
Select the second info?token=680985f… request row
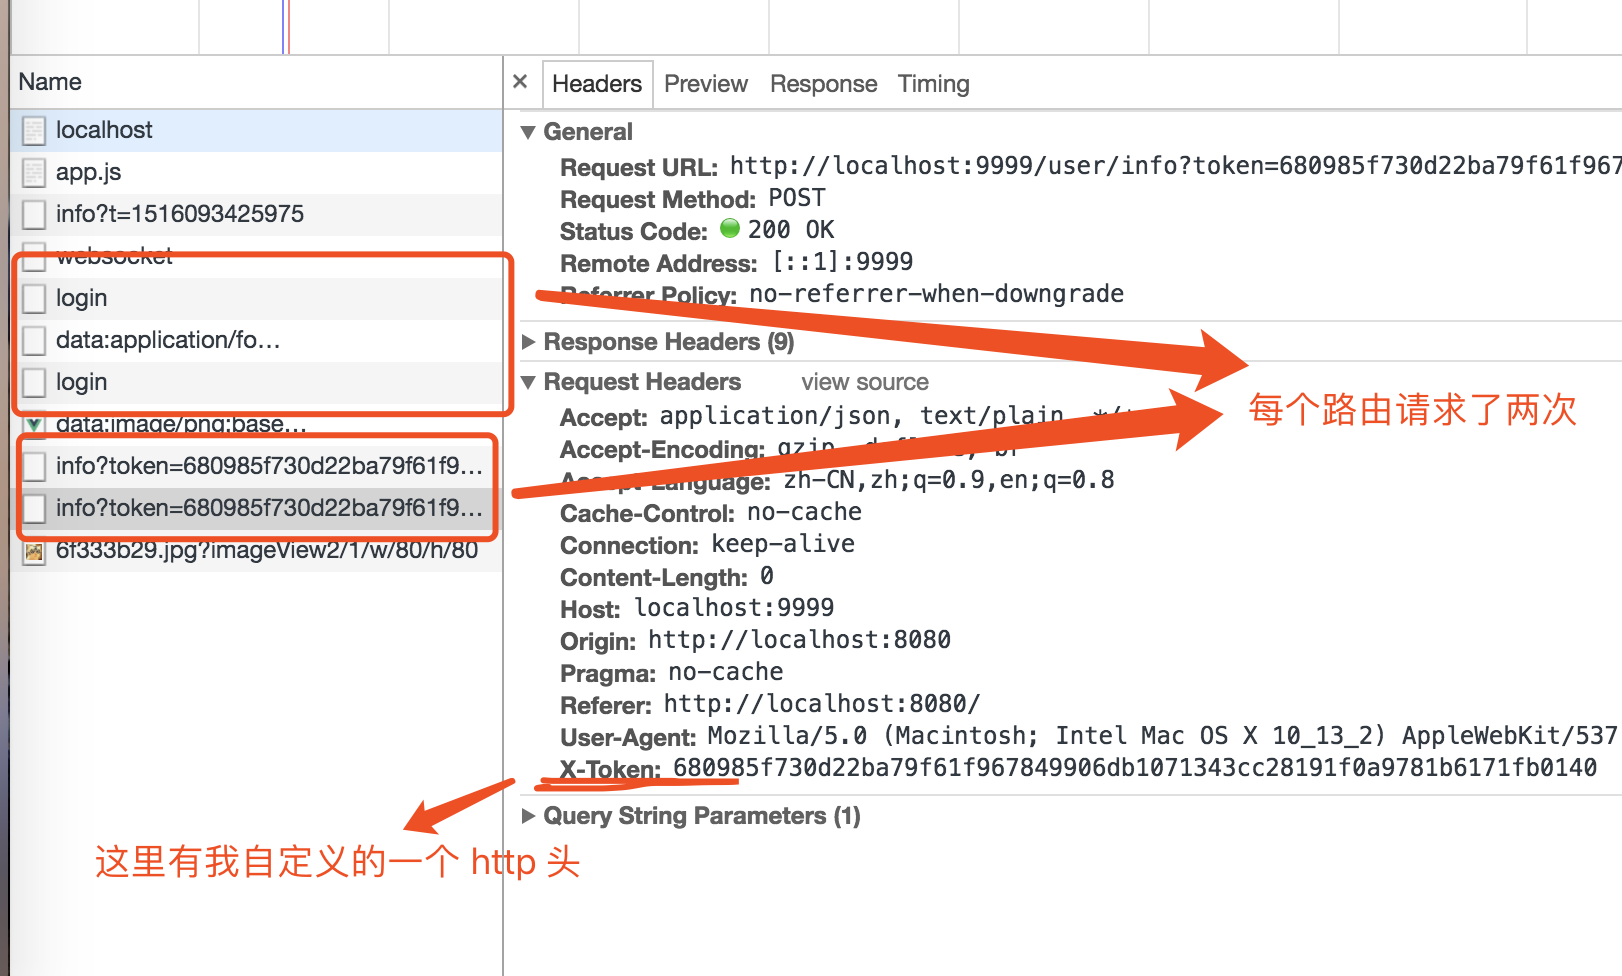click(256, 508)
